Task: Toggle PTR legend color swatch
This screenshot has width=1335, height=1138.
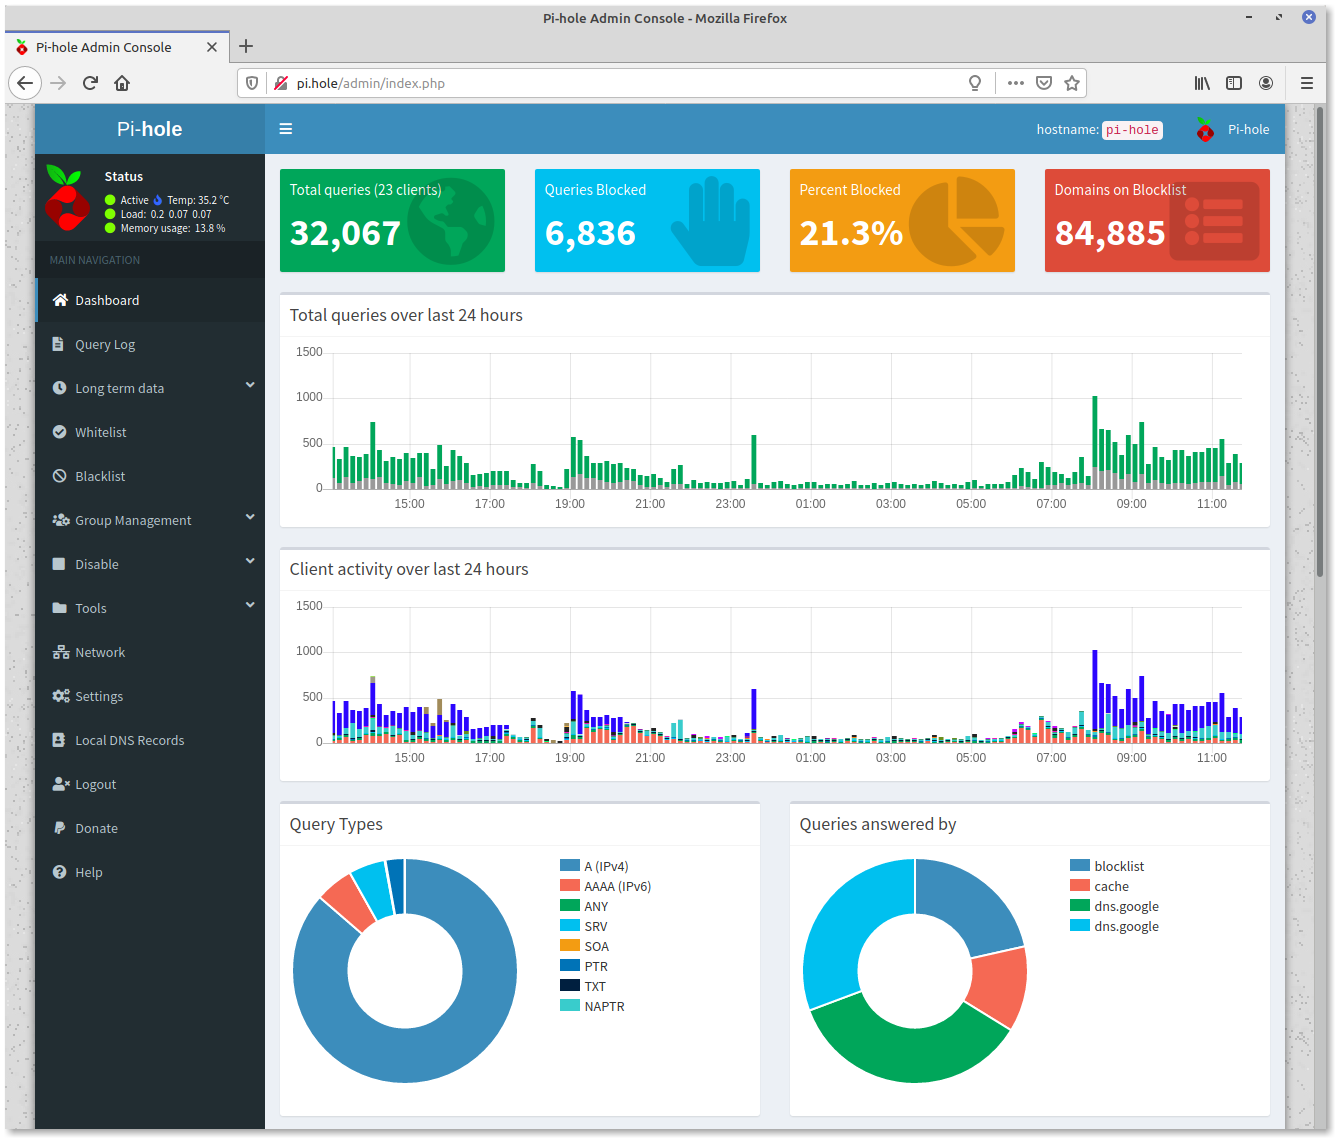Action: click(570, 966)
